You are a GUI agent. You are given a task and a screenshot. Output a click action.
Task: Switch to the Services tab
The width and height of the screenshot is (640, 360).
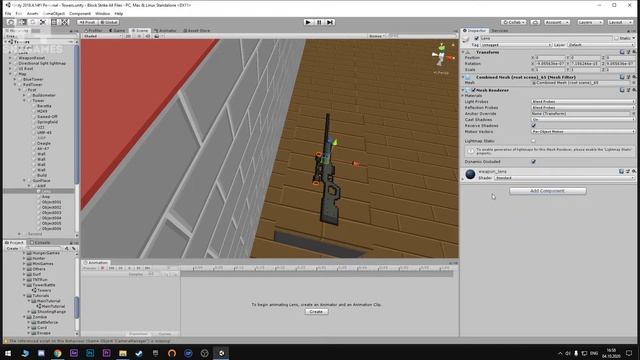pyautogui.click(x=500, y=31)
